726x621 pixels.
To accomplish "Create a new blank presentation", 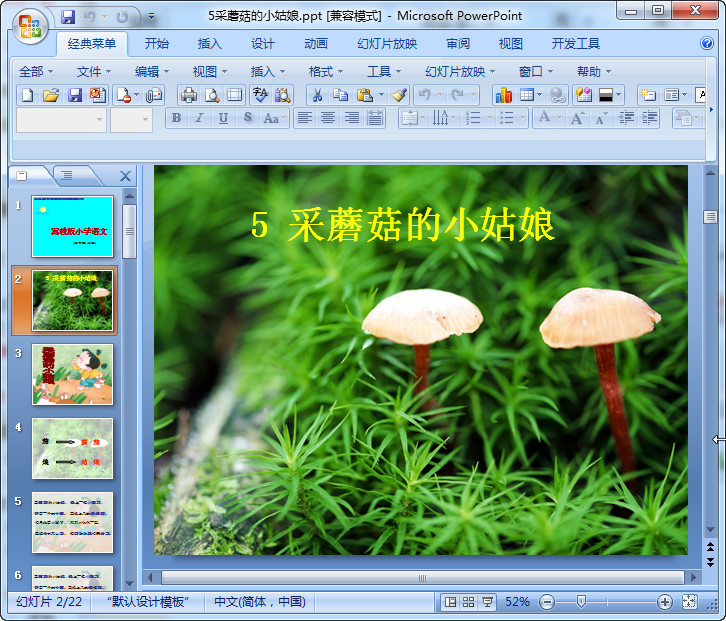I will 27,95.
